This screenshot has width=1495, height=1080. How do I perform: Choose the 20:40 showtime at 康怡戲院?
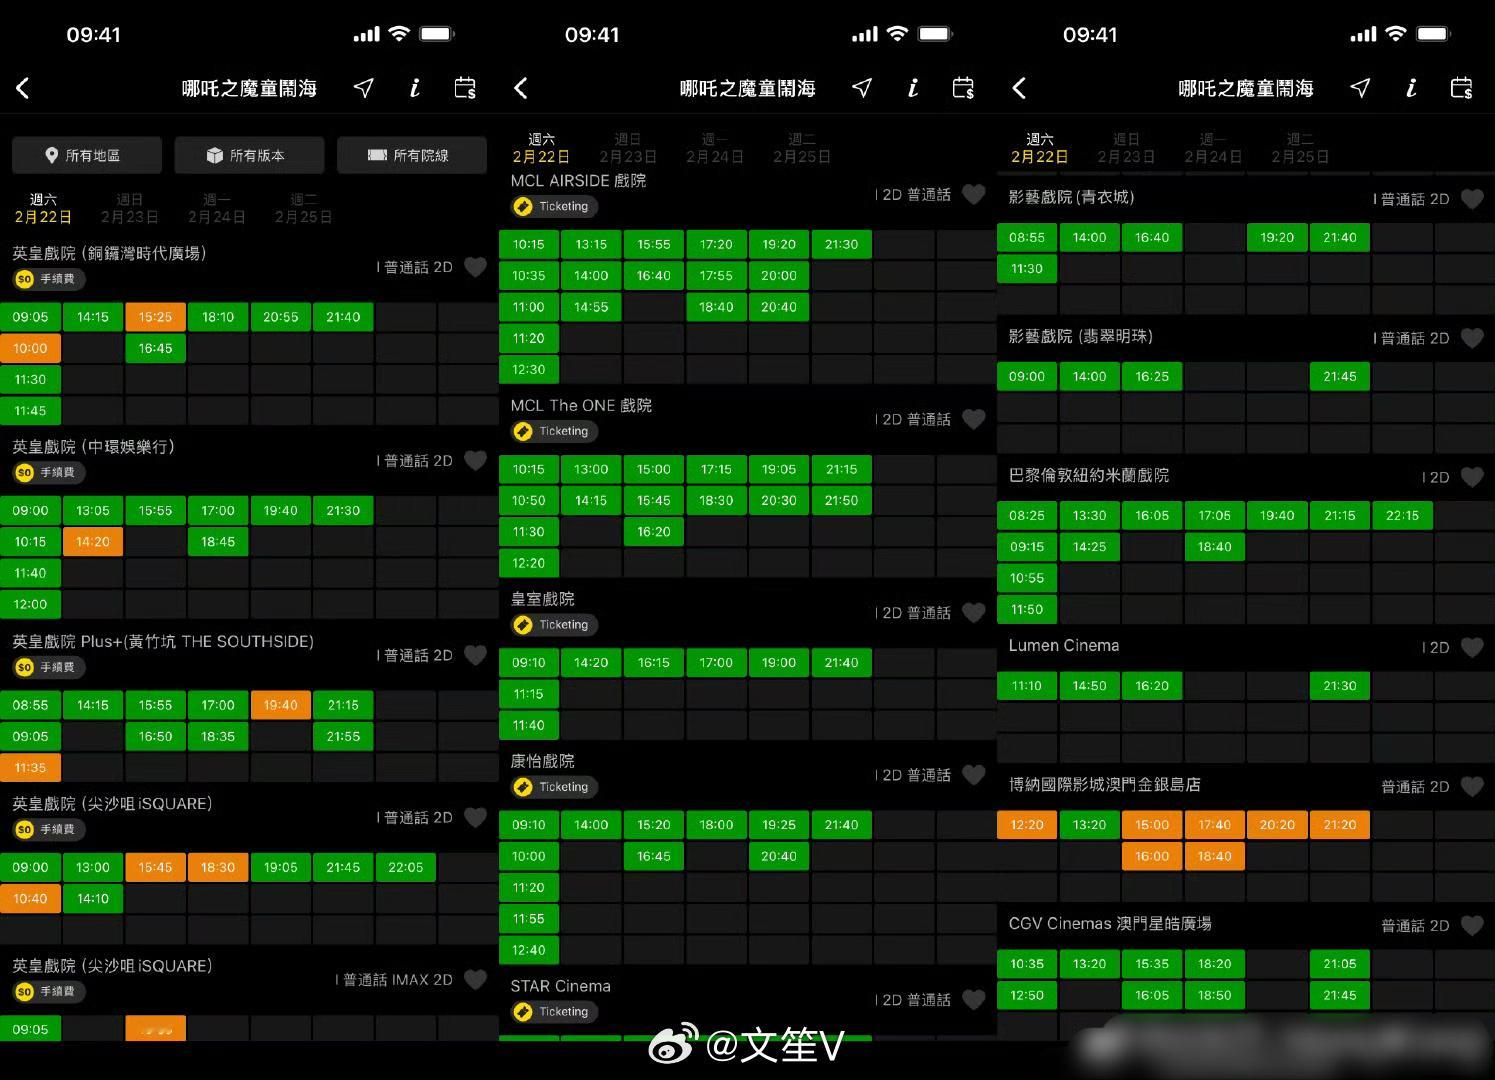click(x=778, y=856)
